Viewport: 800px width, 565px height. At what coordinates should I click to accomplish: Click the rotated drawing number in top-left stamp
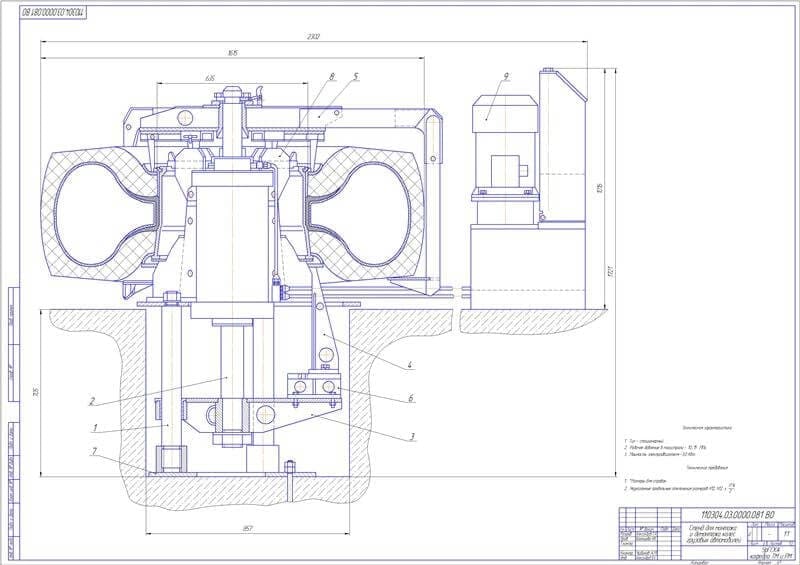[53, 12]
